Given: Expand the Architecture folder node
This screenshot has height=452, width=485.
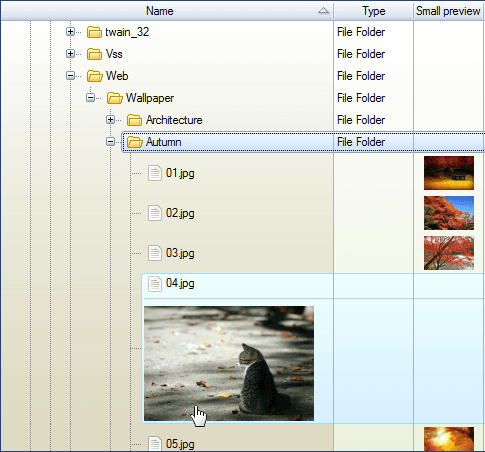Looking at the screenshot, I should tap(110, 120).
